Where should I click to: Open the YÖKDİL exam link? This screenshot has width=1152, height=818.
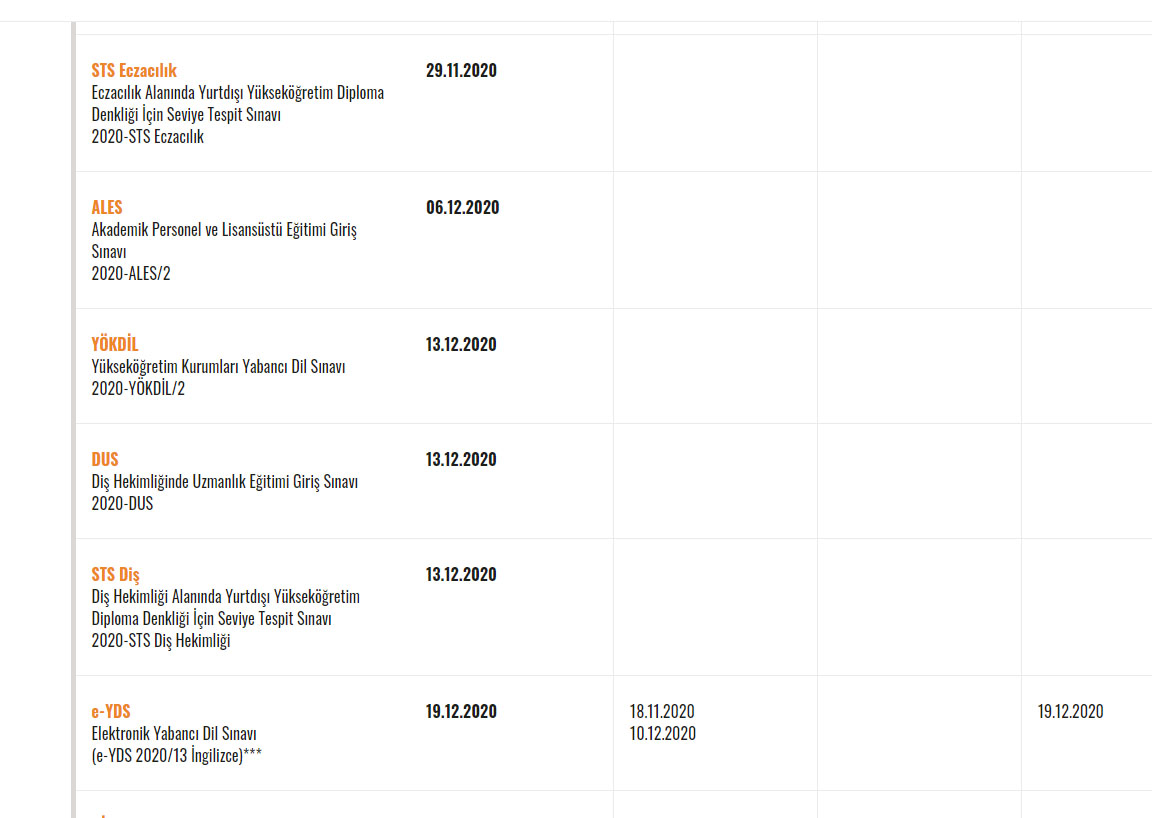[x=115, y=344]
